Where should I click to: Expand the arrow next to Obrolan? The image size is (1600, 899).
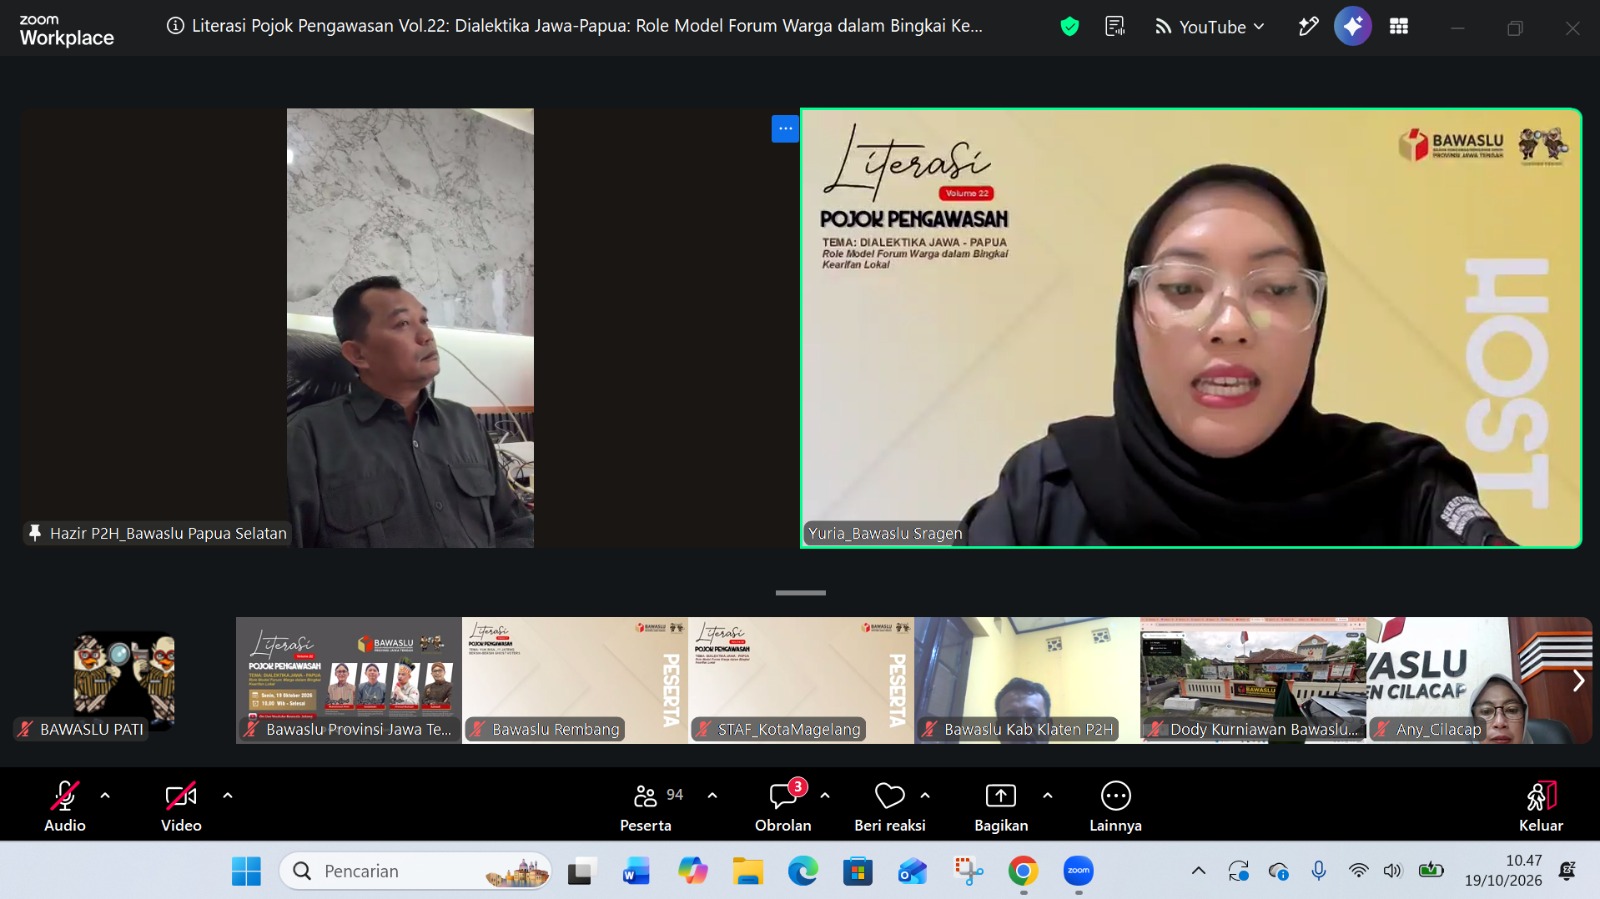pos(825,796)
